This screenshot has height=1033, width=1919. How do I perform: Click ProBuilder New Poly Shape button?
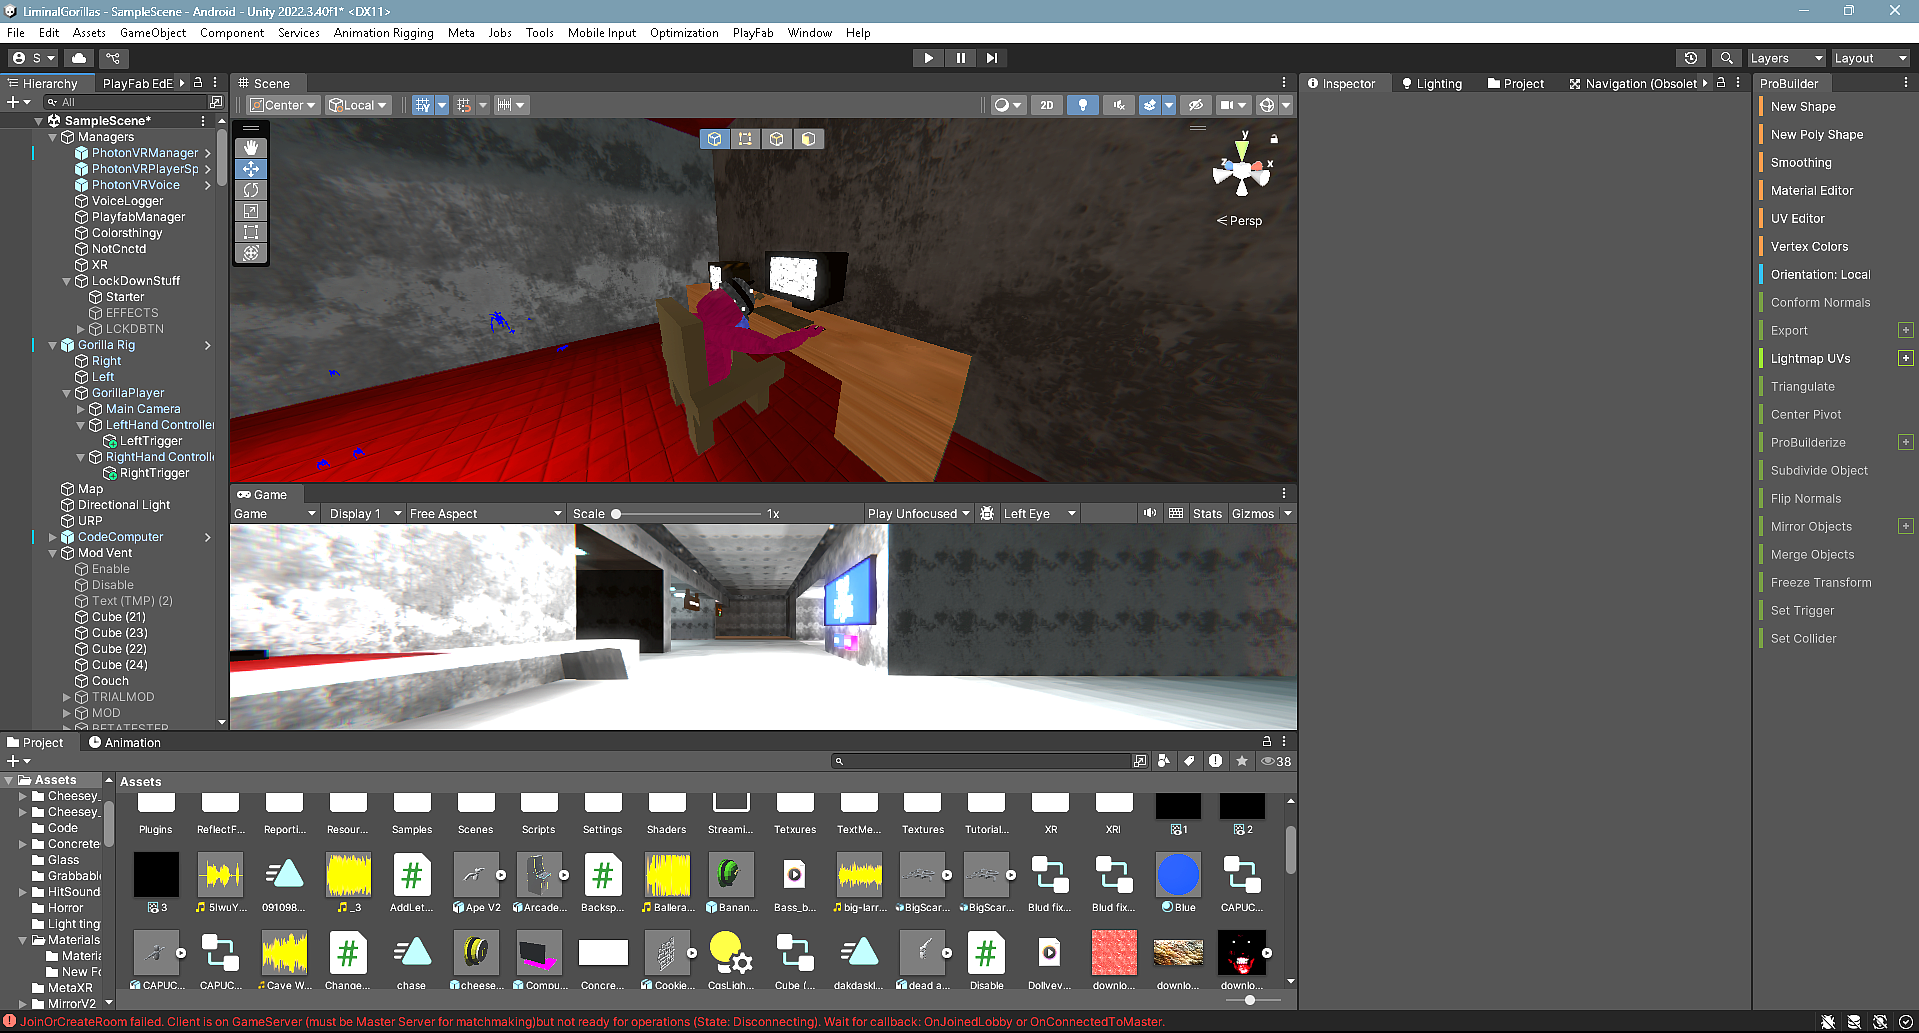pyautogui.click(x=1817, y=135)
